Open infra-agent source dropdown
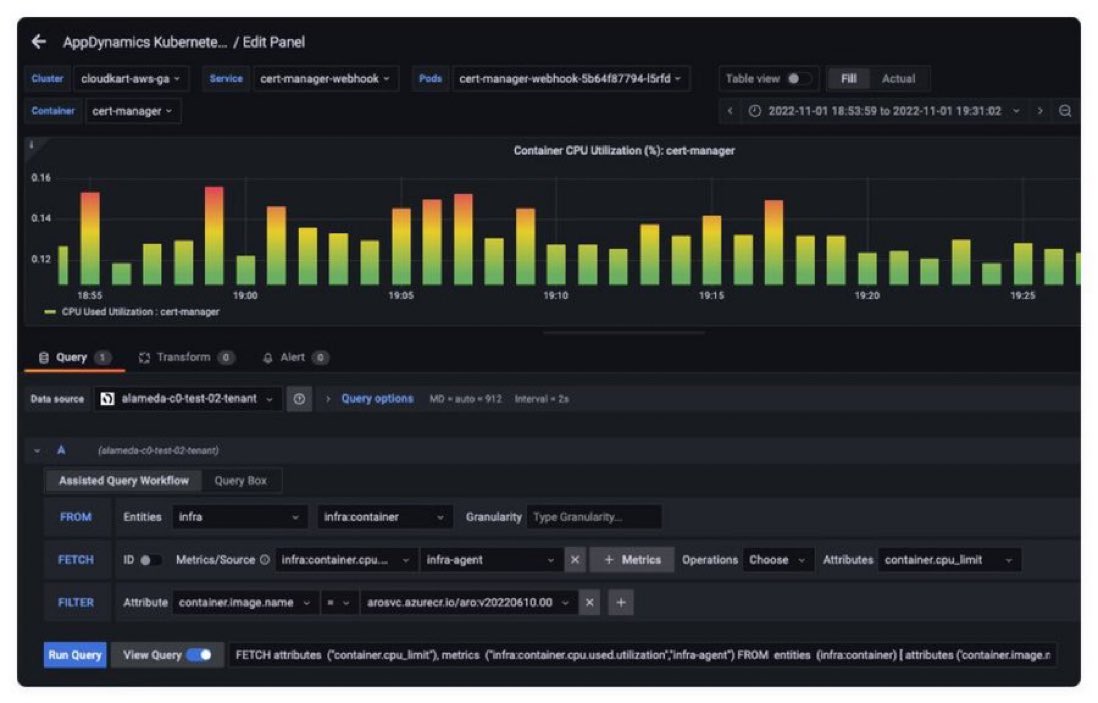The height and width of the screenshot is (703, 1098). click(x=491, y=559)
